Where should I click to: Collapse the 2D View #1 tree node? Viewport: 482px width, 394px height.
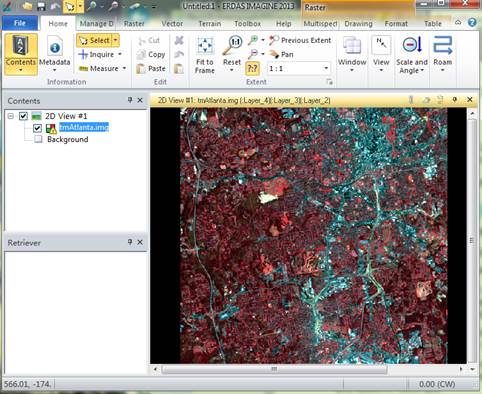coord(11,116)
